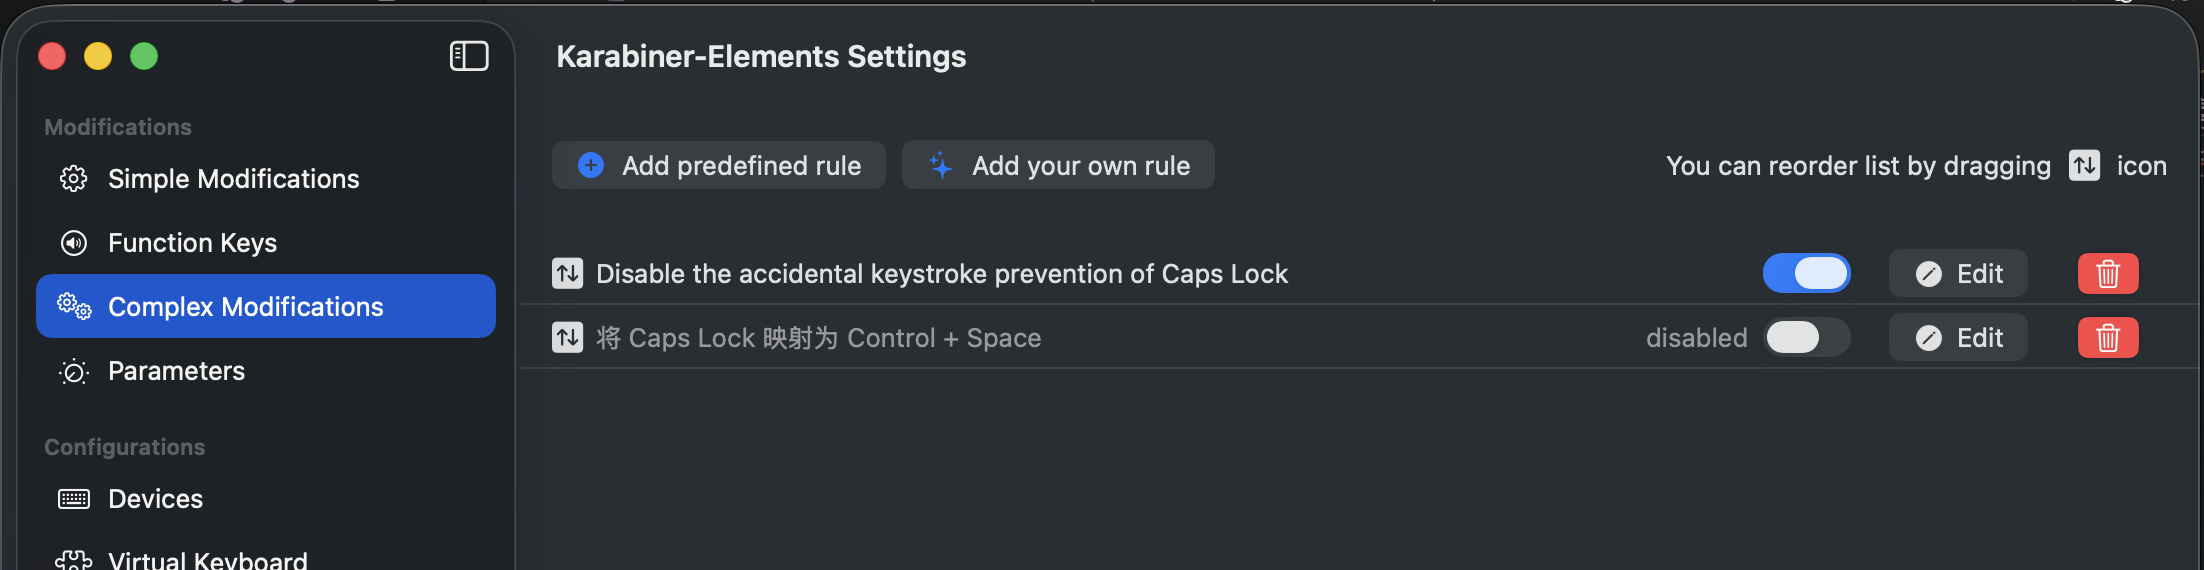Screen dimensions: 2204x570
Task: Toggle the sidebar visibility icon
Action: point(469,56)
